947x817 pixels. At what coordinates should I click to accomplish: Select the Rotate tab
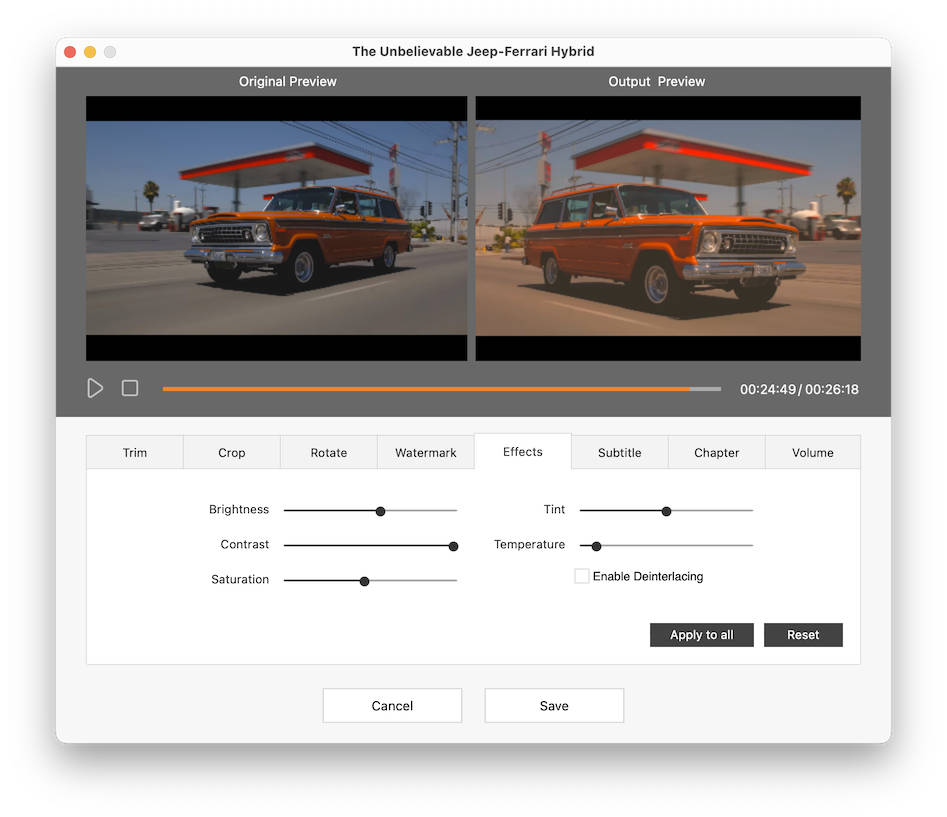pyautogui.click(x=329, y=453)
